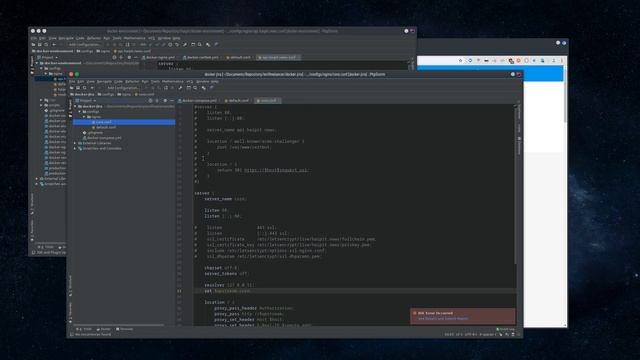
Task: Select .gitignore file in front project tree
Action: (93, 133)
